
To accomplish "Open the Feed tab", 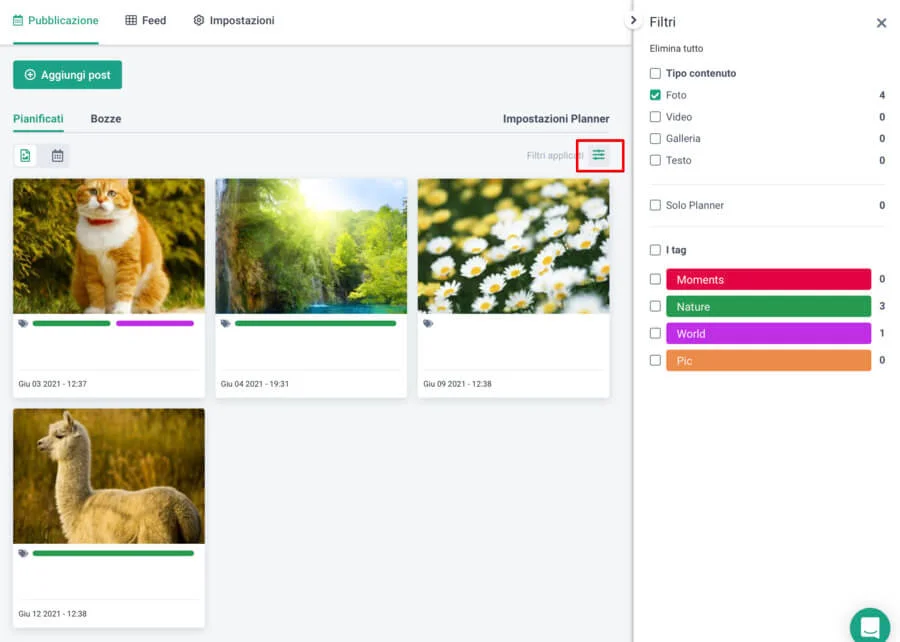I will [146, 20].
